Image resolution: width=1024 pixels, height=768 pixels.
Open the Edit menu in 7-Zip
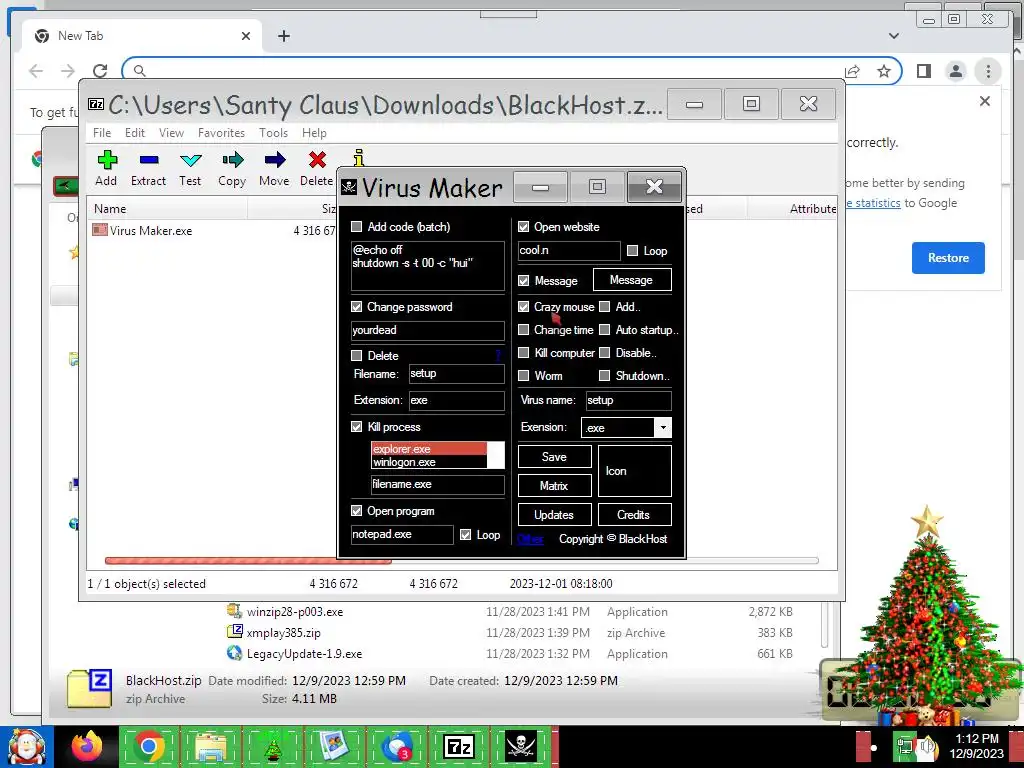pyautogui.click(x=135, y=133)
